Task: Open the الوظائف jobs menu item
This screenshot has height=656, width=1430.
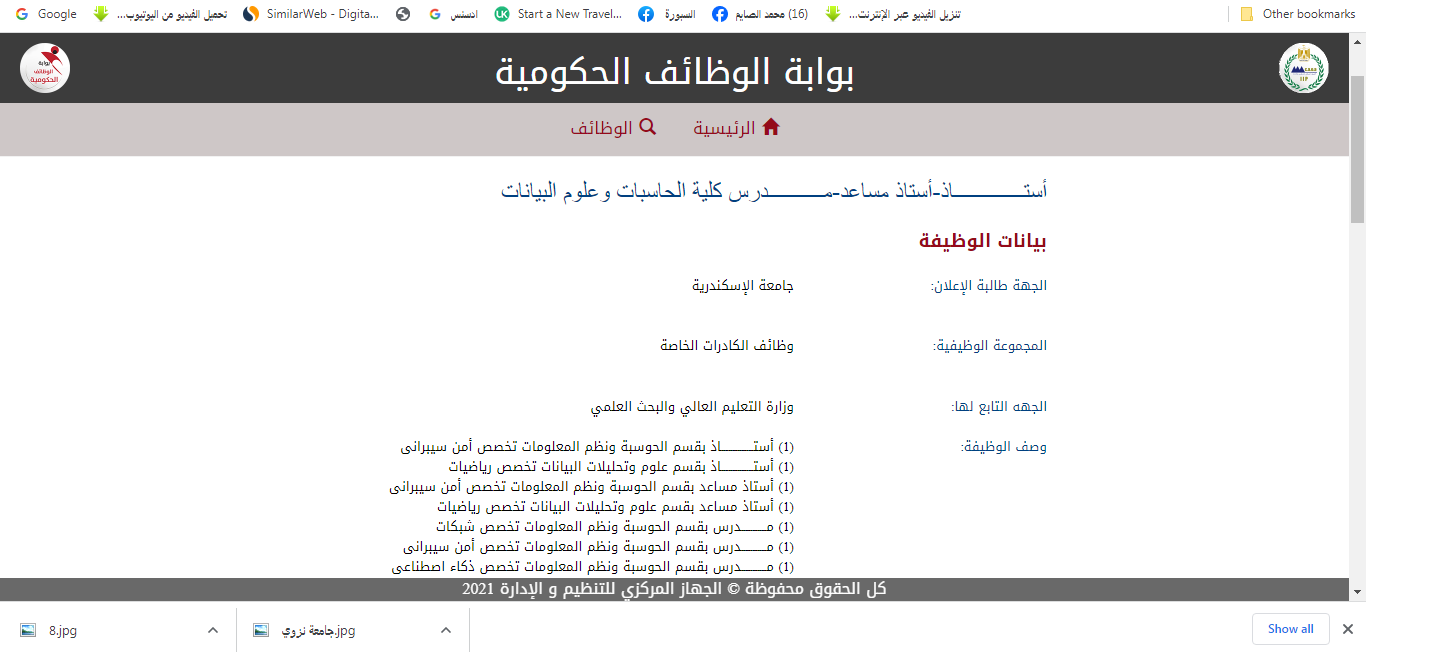Action: point(601,129)
